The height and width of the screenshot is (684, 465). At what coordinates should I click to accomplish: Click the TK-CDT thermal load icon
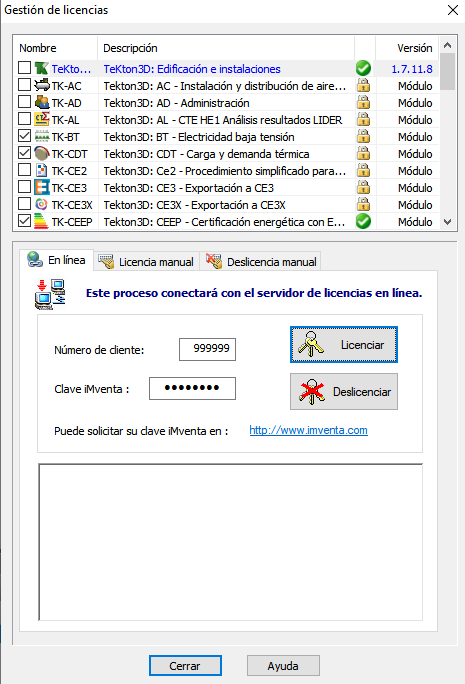42,153
